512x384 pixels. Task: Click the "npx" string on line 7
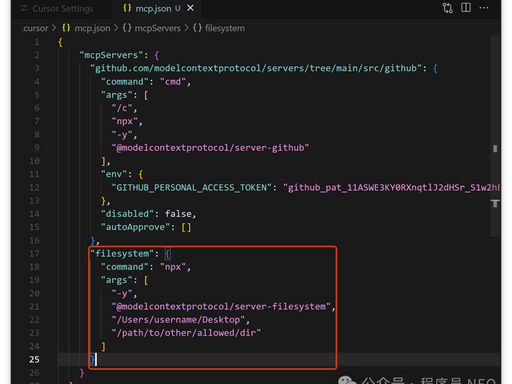(125, 121)
